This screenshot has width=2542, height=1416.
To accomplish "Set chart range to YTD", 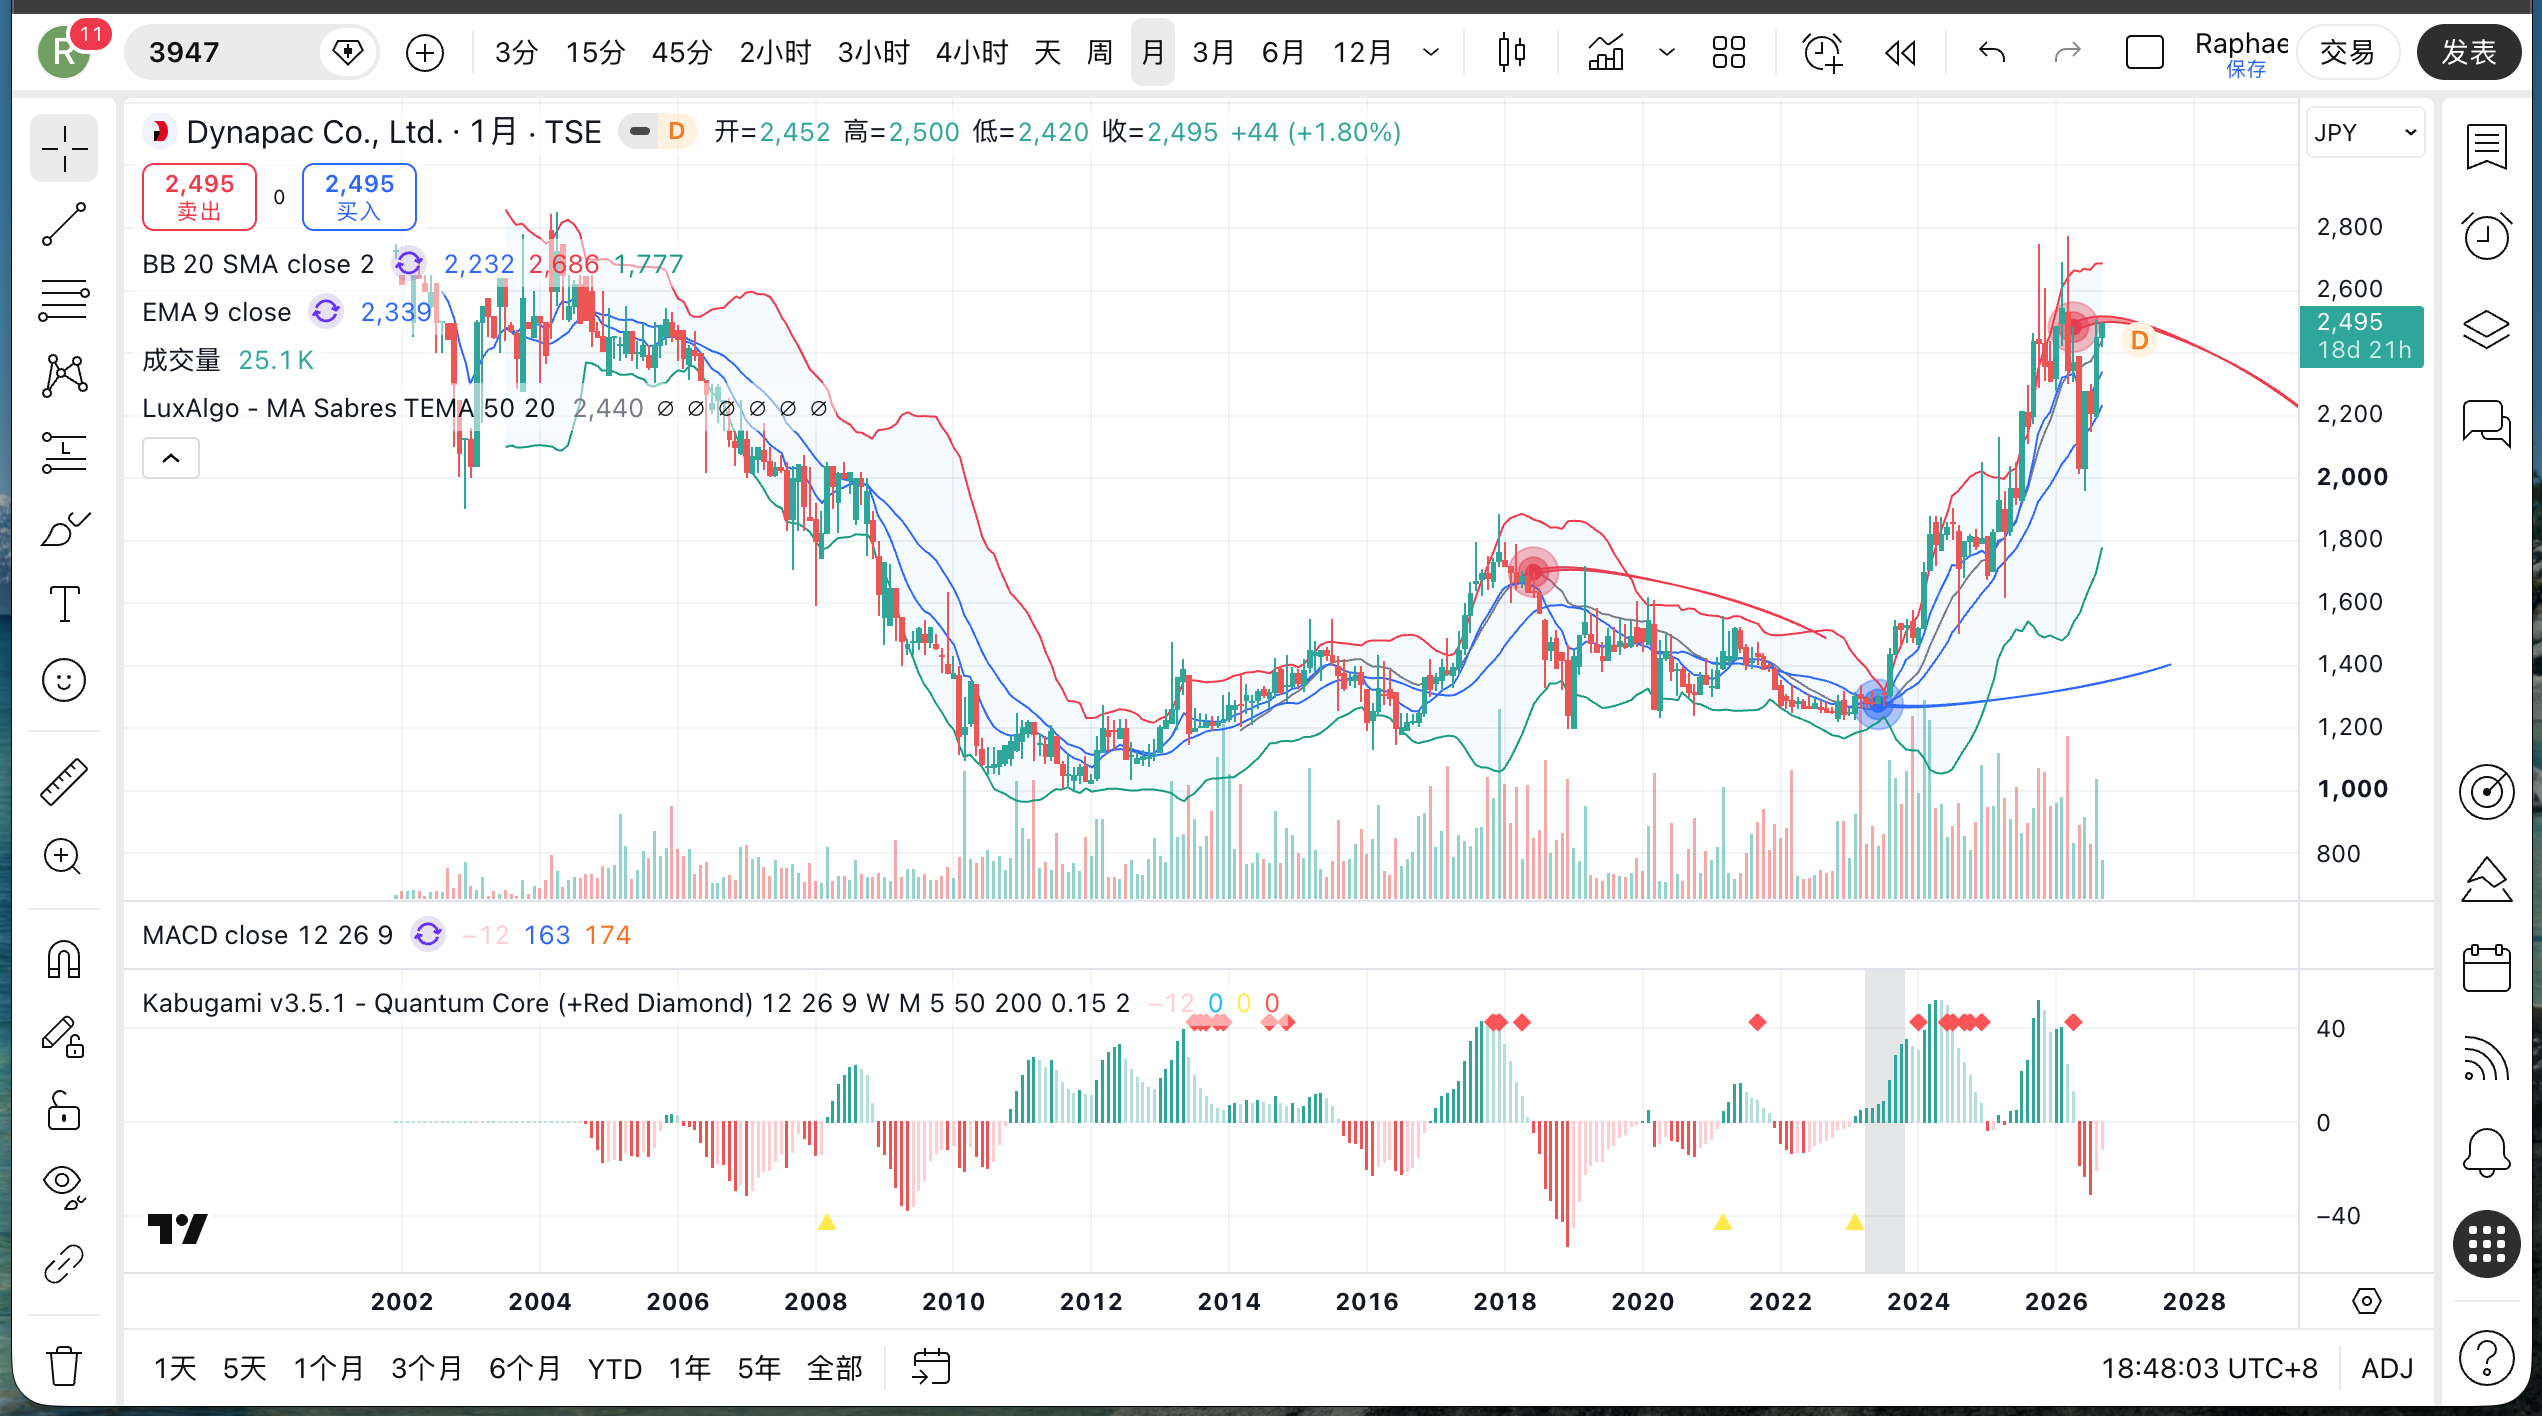I will click(614, 1368).
